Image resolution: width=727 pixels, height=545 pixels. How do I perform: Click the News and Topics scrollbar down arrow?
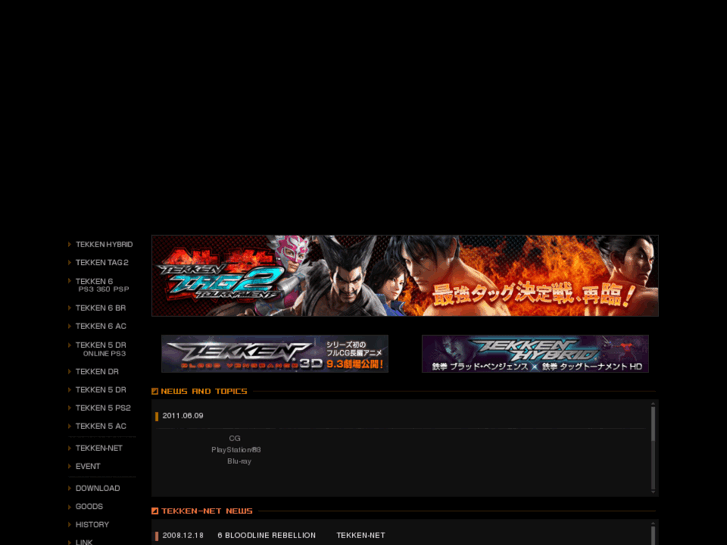click(x=653, y=491)
